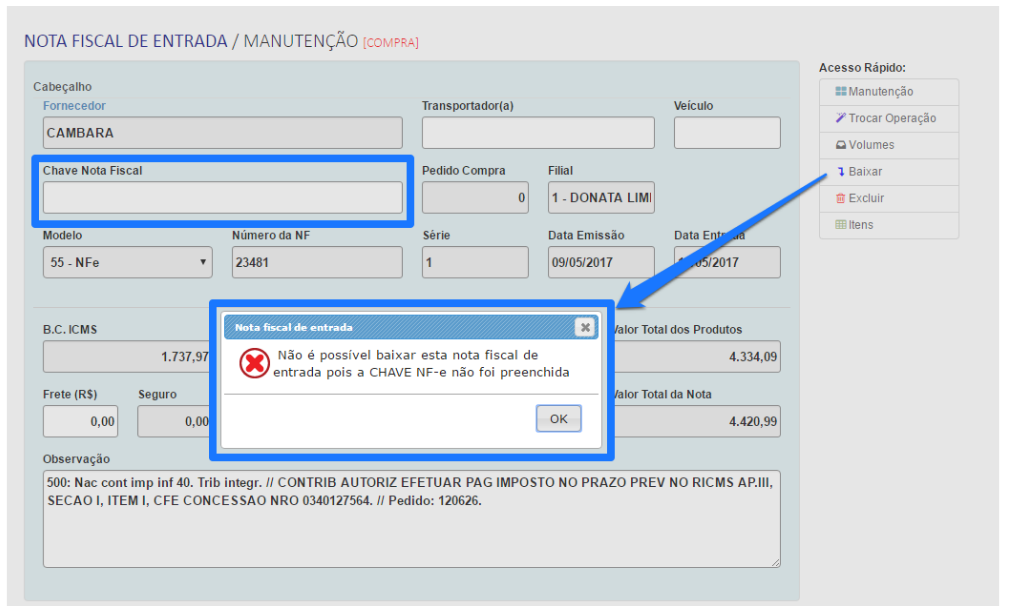Click the Volumes icon in quick access
Image resolution: width=1012 pixels, height=613 pixels.
[841, 145]
